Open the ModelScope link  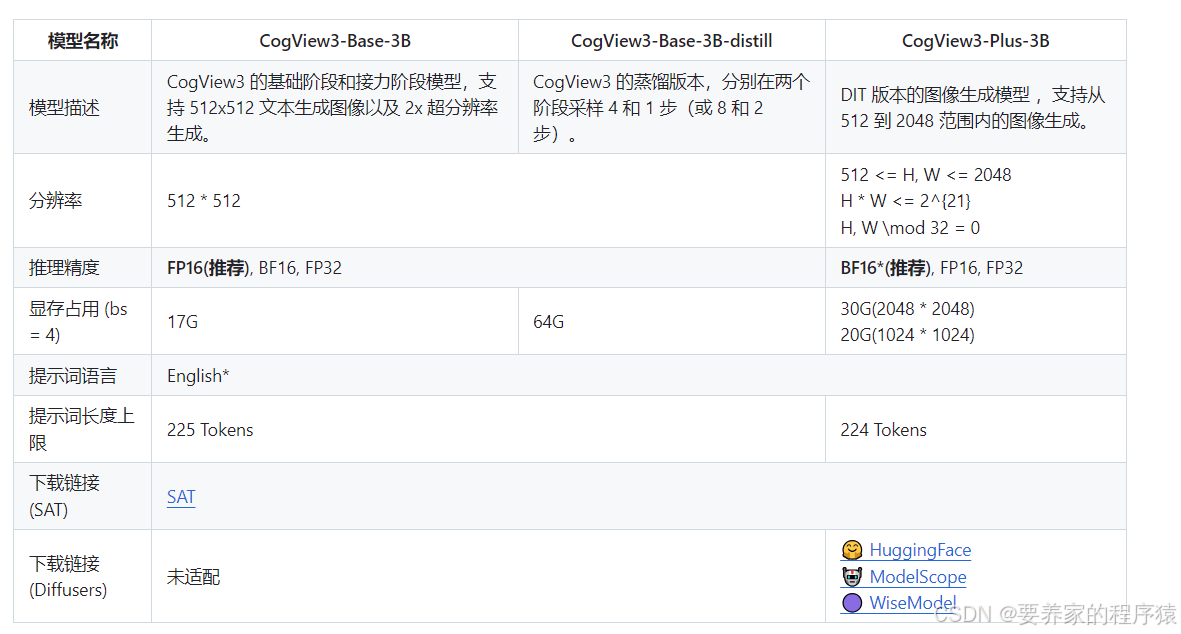click(x=917, y=577)
